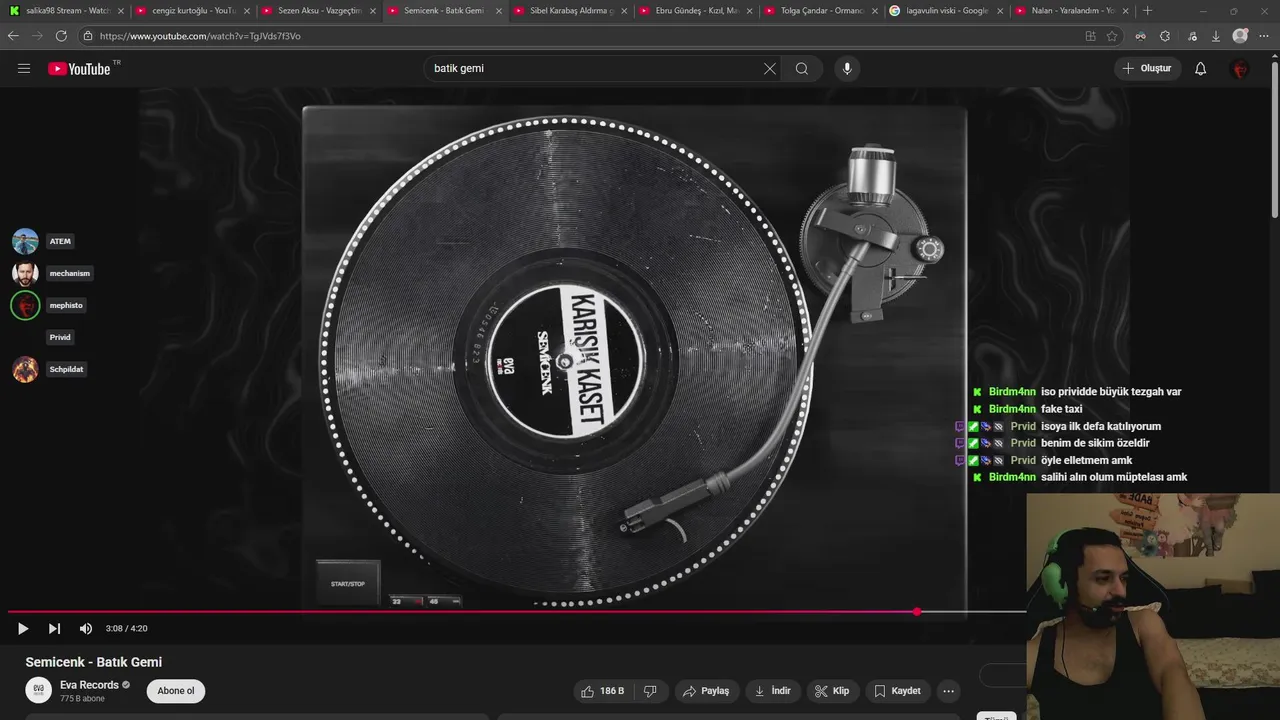Open the browser downloads icon

point(1216,36)
